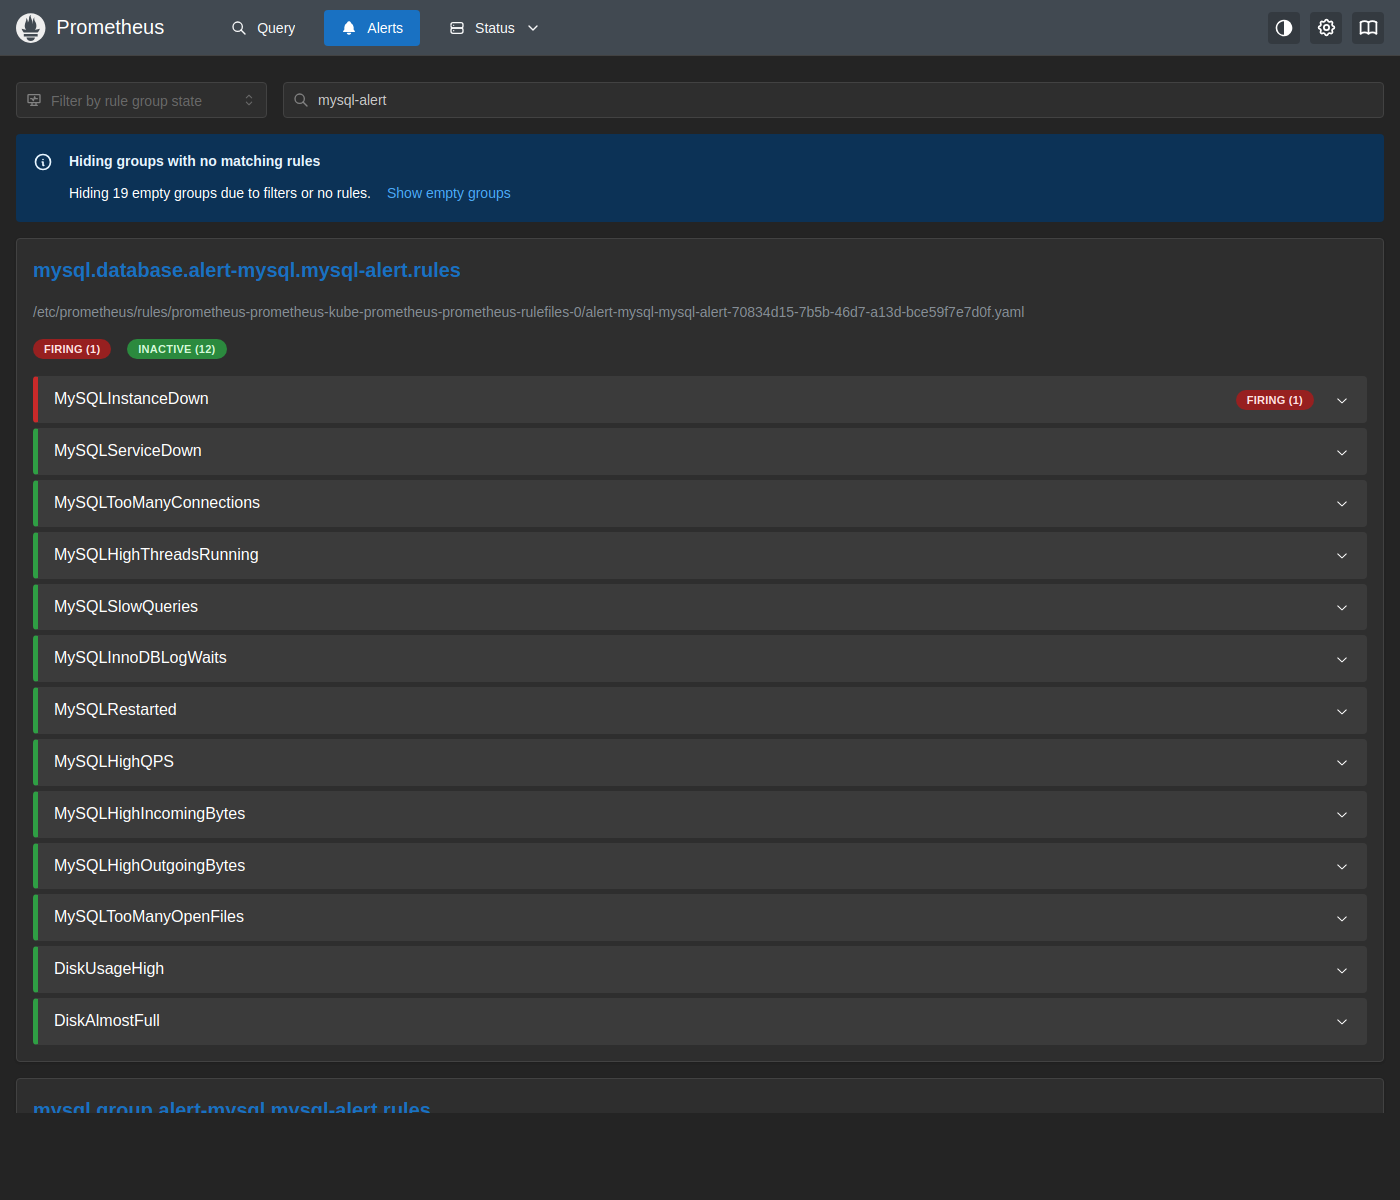This screenshot has height=1200, width=1400.
Task: Select the MySQLTooManyConnections rule name
Action: 157,503
